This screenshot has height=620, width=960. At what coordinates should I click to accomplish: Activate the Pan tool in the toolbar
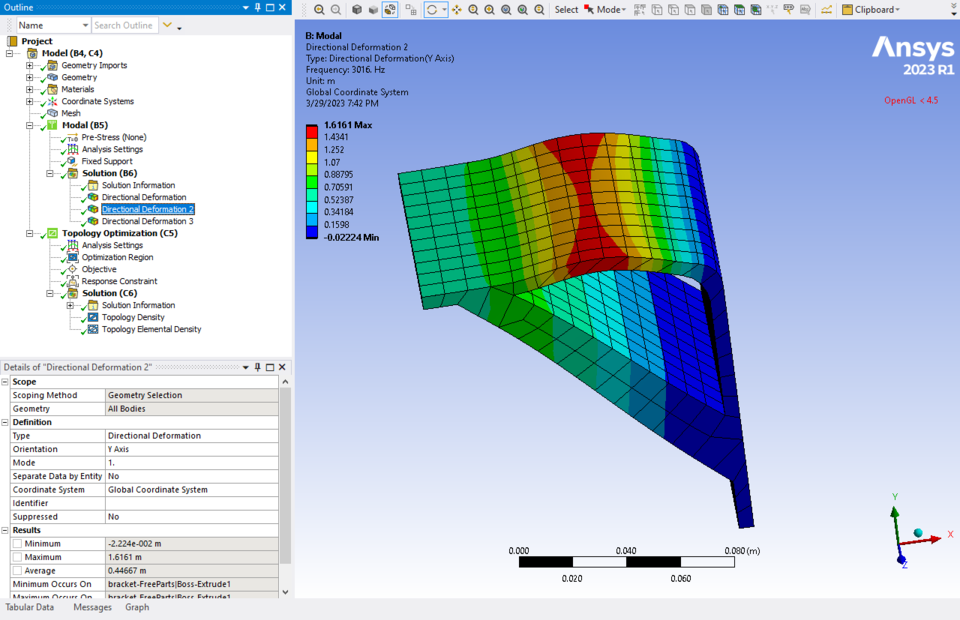[457, 9]
